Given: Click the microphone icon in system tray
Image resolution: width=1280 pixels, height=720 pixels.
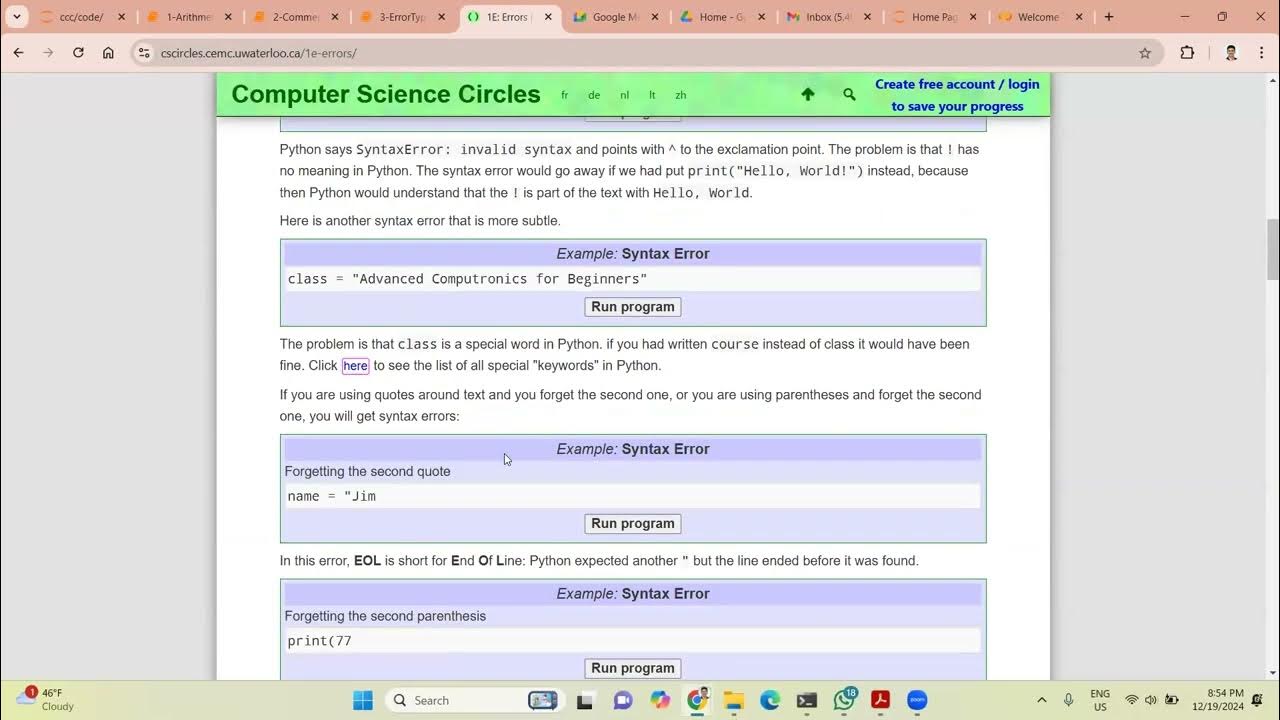Looking at the screenshot, I should point(1069,700).
